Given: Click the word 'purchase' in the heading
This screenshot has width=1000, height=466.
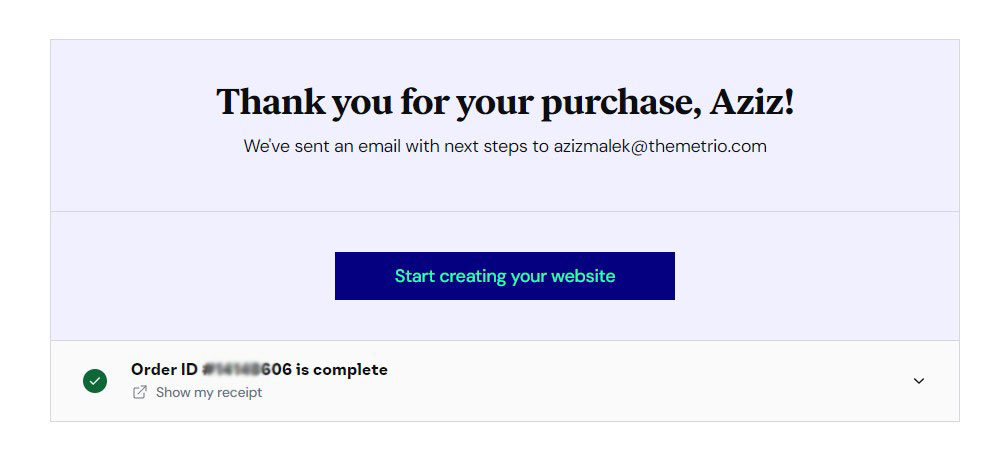Looking at the screenshot, I should [x=617, y=103].
